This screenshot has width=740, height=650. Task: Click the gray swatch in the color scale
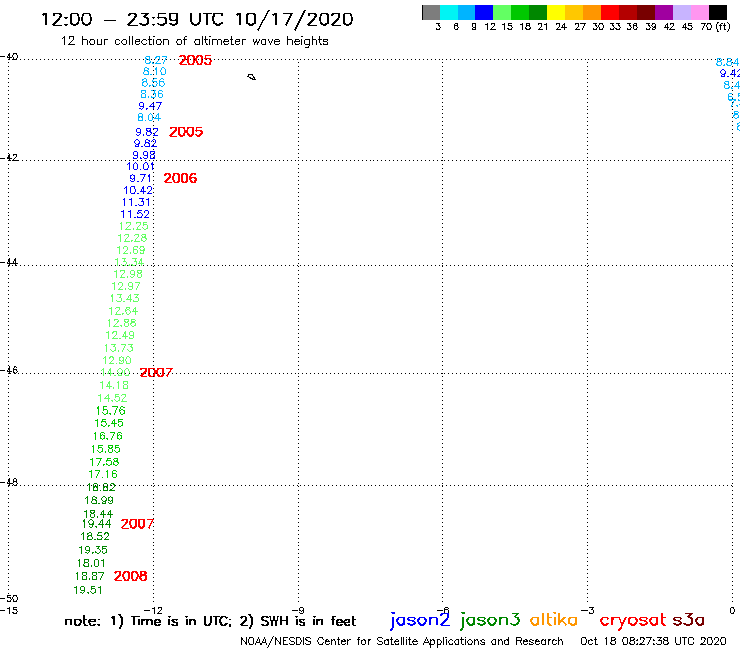[431, 12]
